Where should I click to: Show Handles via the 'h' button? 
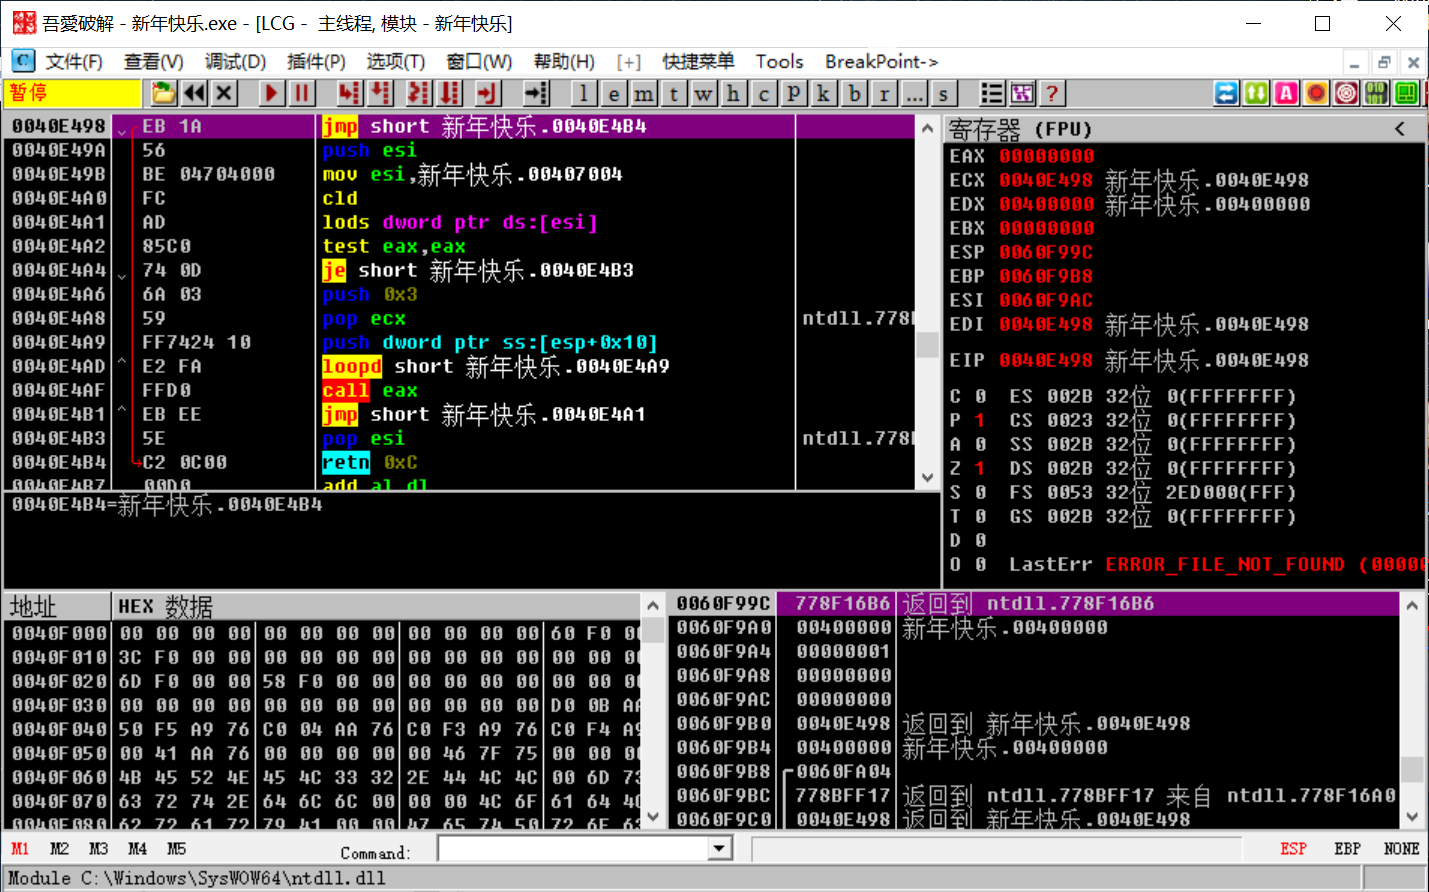pos(734,93)
